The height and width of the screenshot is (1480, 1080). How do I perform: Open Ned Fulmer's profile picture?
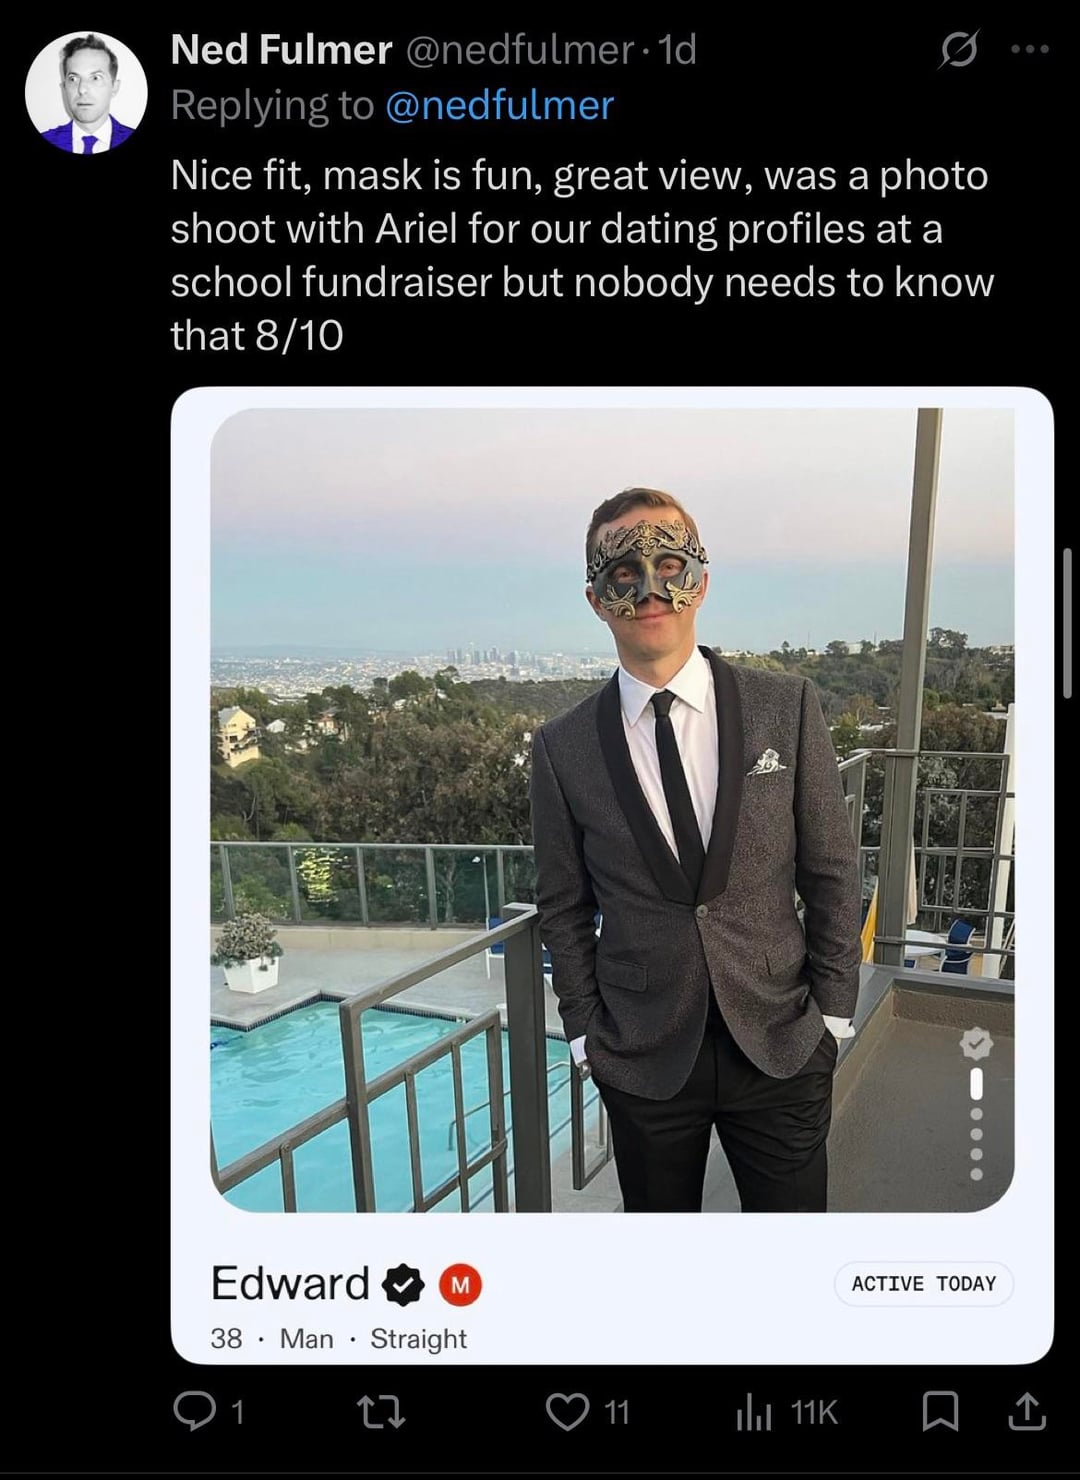85,93
